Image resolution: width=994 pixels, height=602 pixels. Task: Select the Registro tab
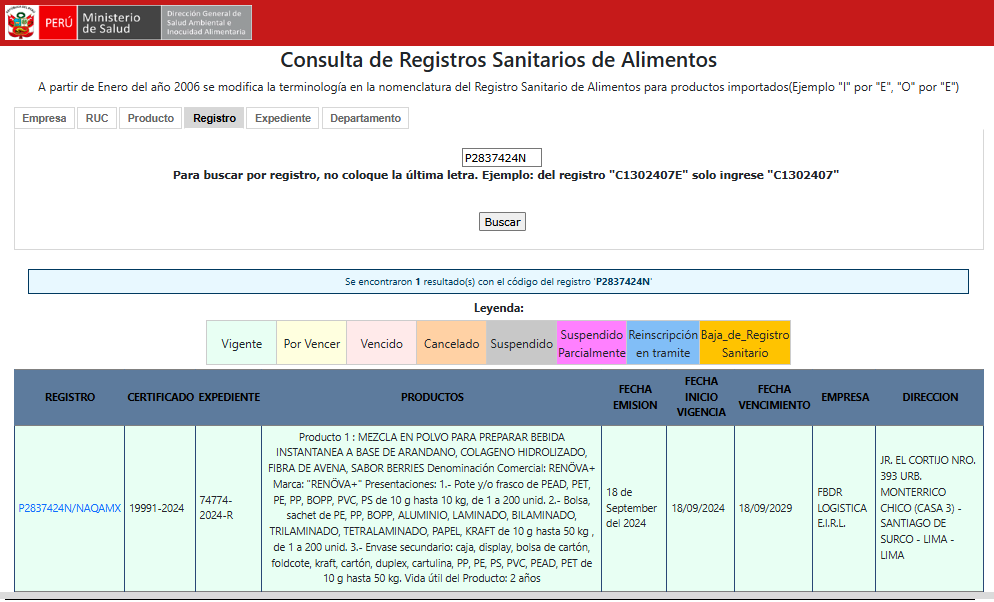tap(214, 118)
